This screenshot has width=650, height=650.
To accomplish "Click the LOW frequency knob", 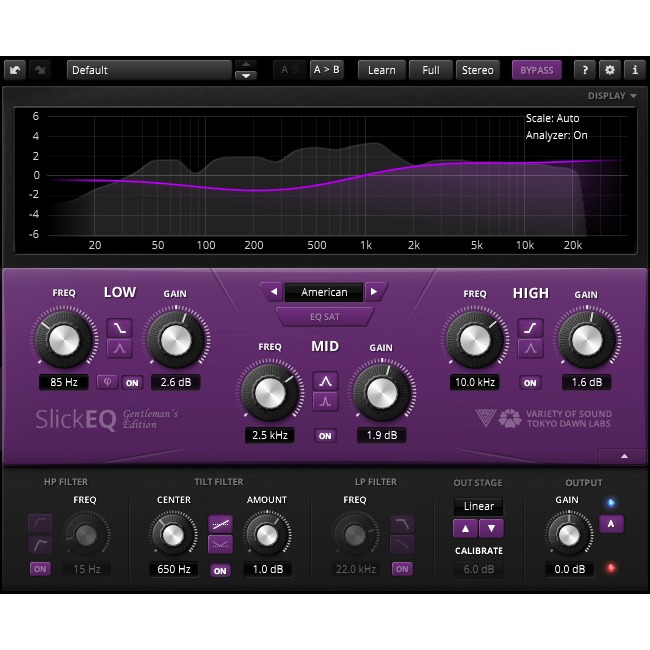I will click(x=64, y=340).
